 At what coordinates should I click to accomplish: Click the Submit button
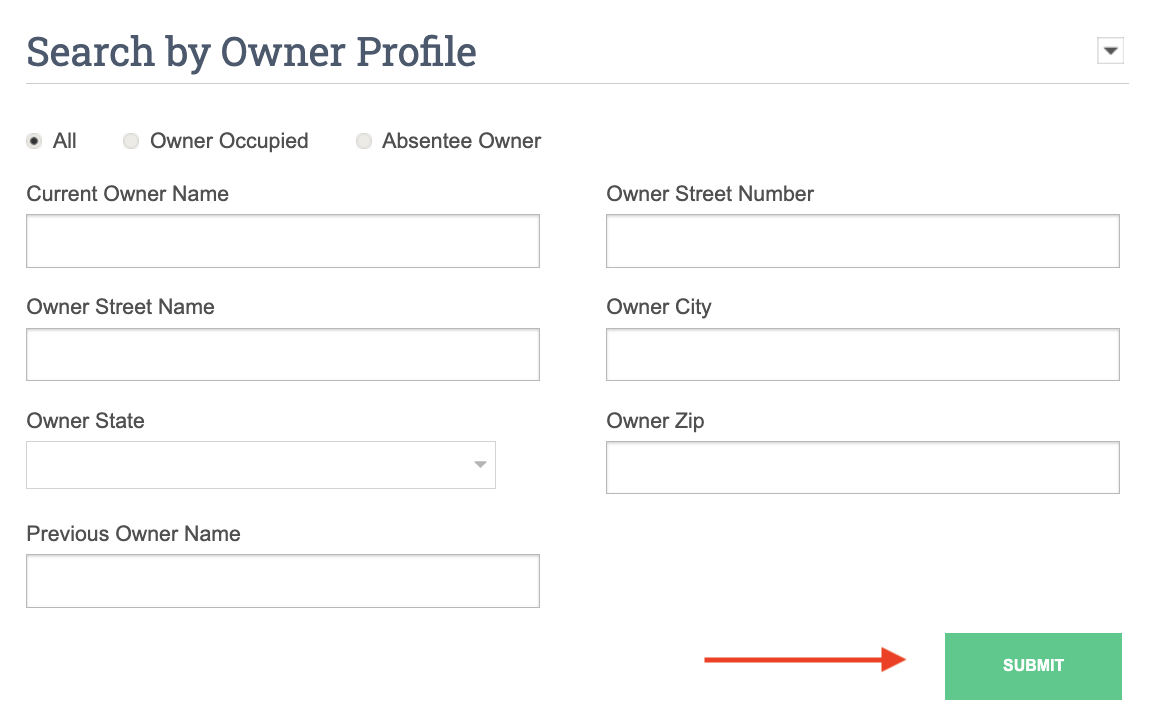pos(1033,666)
